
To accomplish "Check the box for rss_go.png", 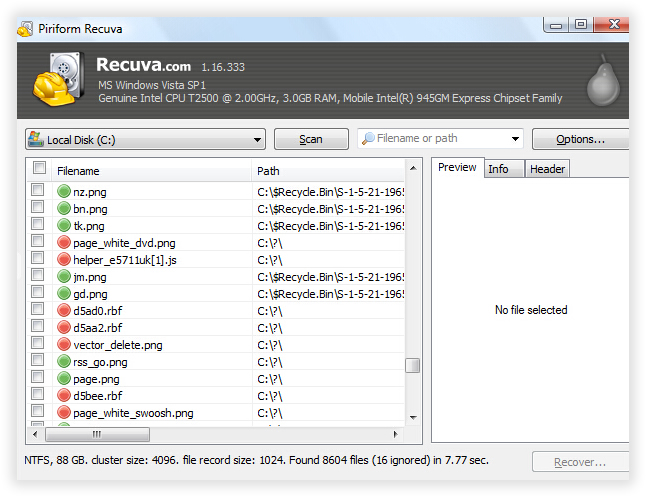I will [37, 360].
